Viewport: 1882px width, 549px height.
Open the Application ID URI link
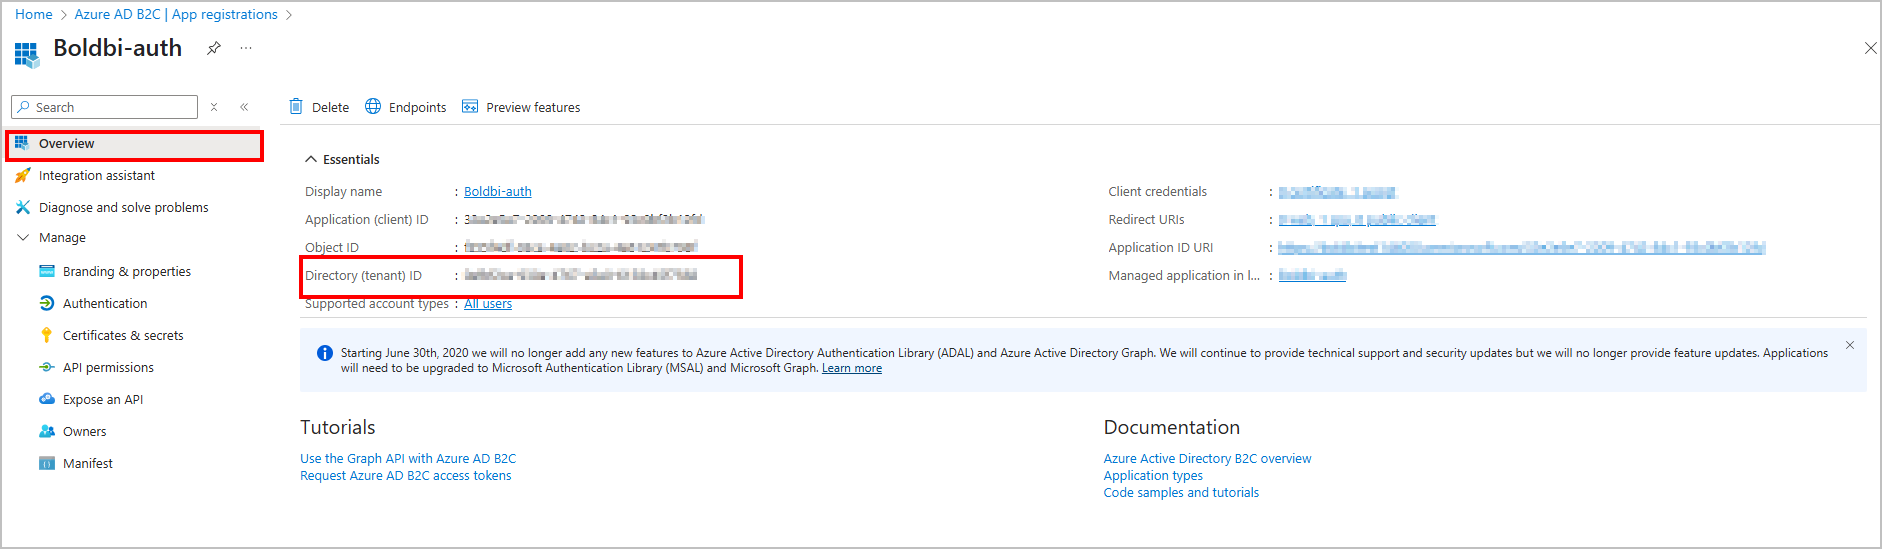[x=1522, y=247]
